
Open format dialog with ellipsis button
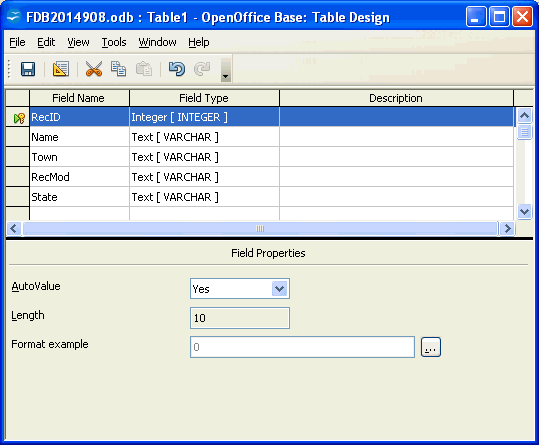(431, 347)
